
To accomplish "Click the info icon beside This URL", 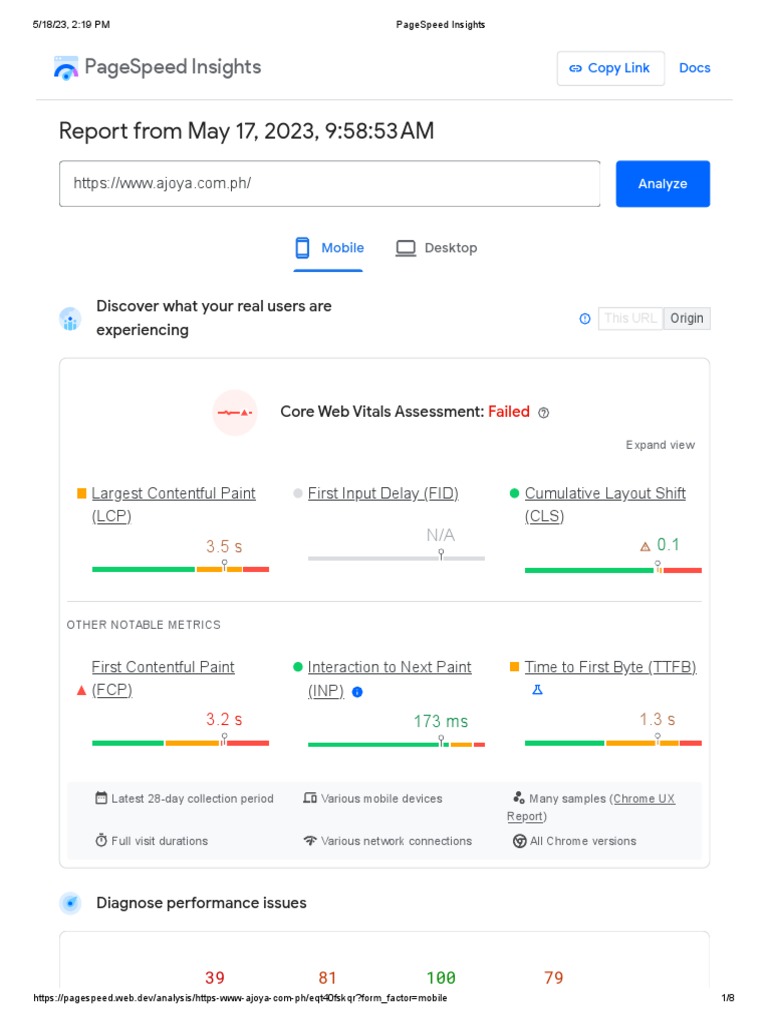I will click(585, 319).
